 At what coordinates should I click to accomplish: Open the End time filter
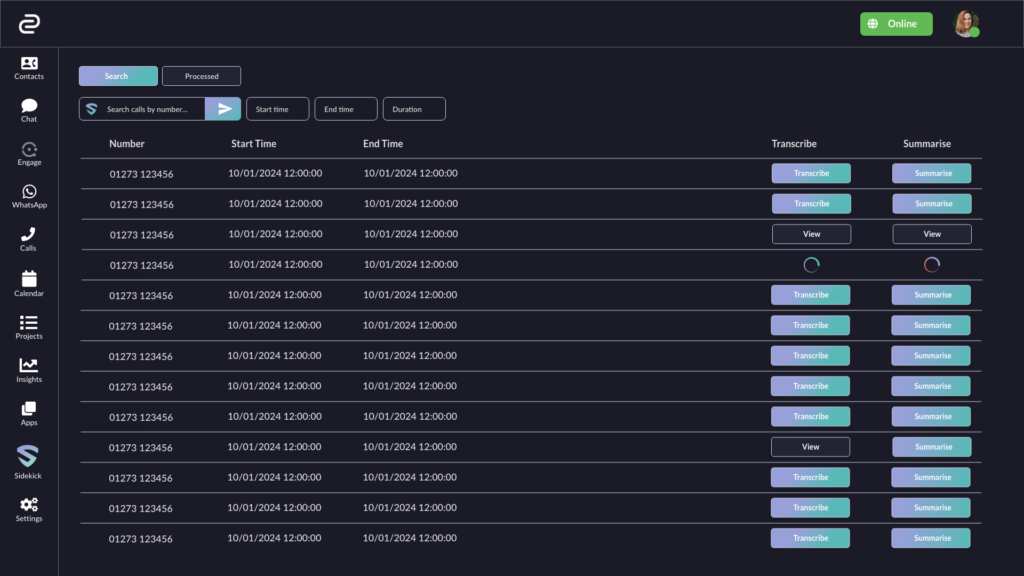tap(345, 109)
